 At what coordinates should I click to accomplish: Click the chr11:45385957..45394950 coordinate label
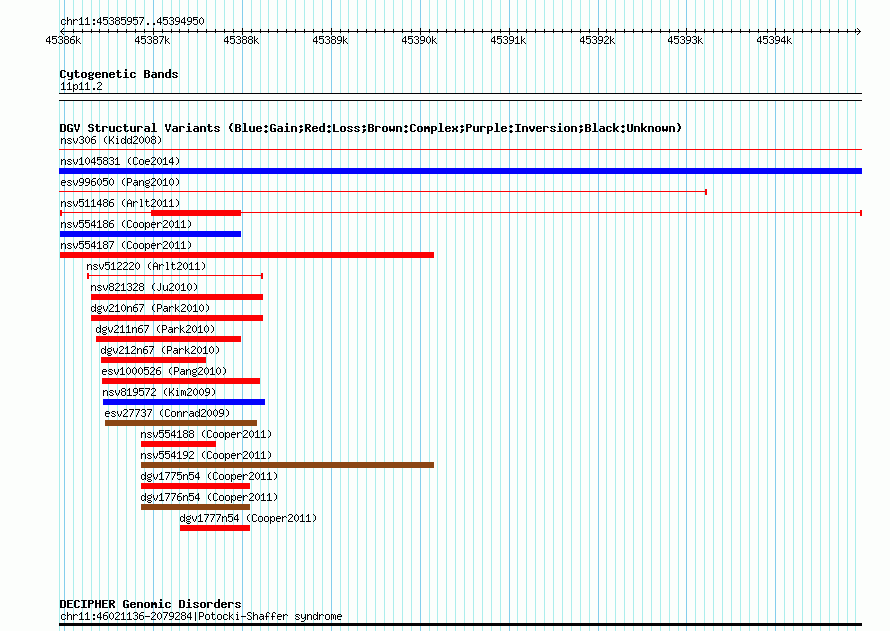click(x=132, y=21)
